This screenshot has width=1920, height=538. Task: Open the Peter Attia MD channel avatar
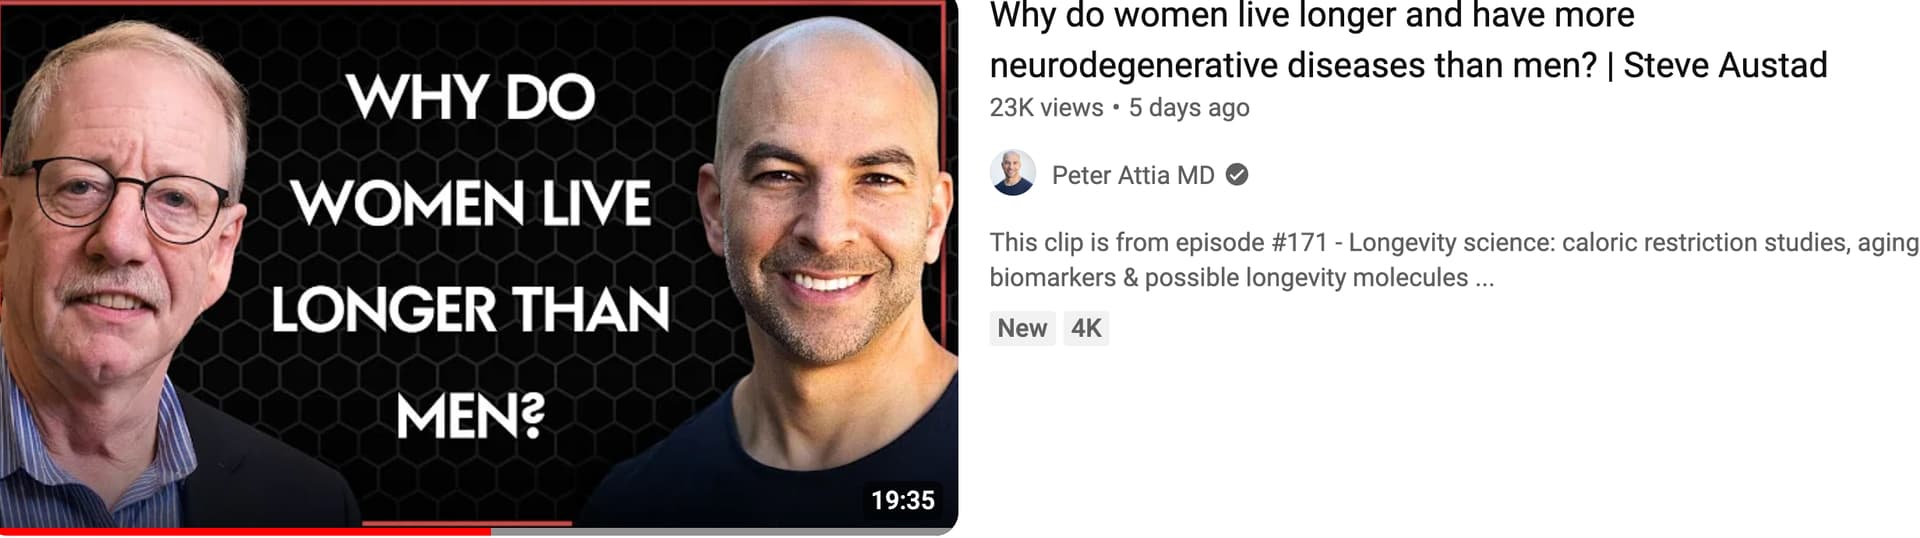click(x=1013, y=174)
